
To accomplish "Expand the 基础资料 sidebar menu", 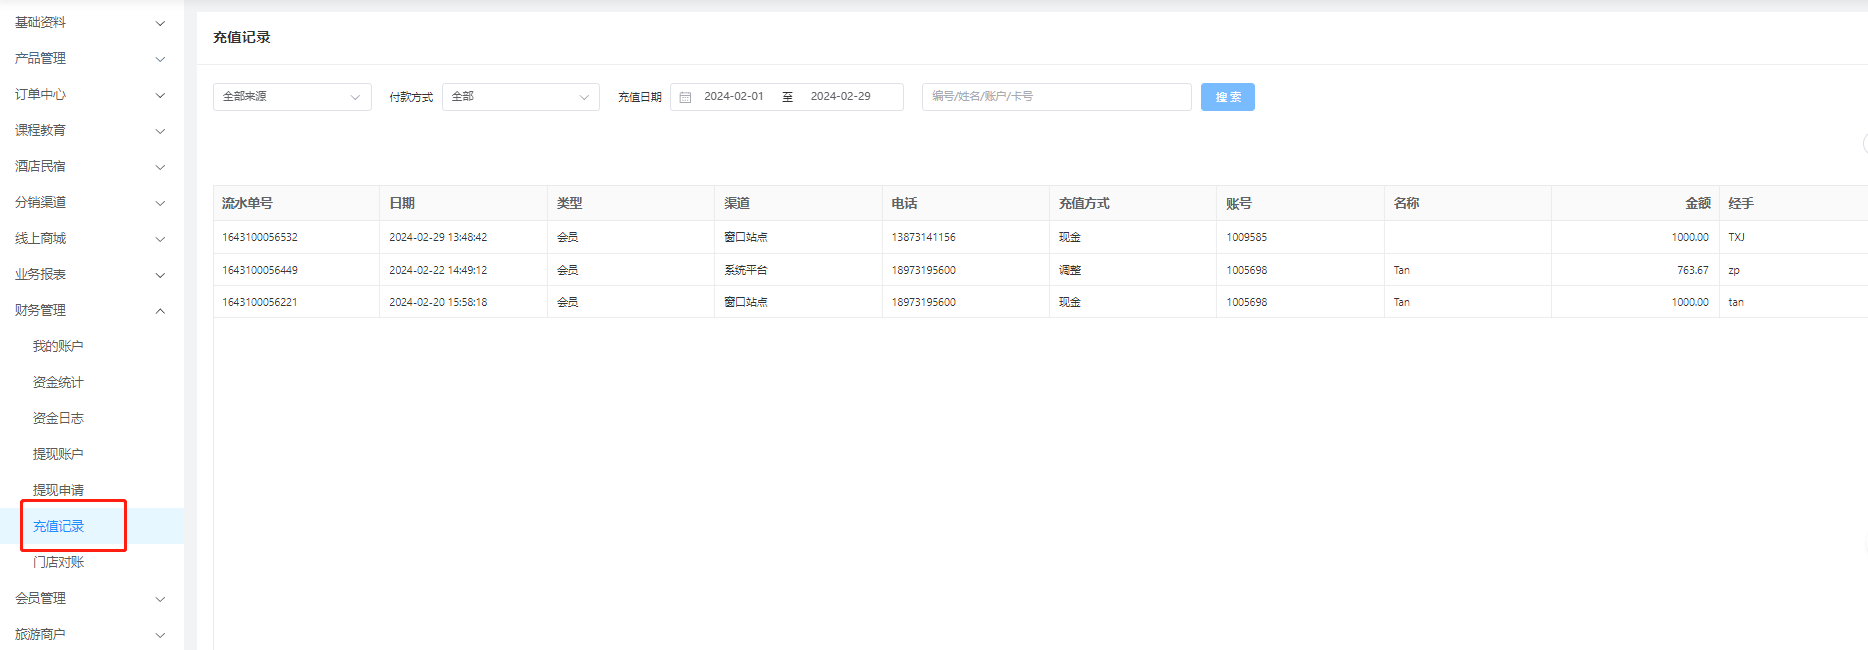I will pos(90,22).
